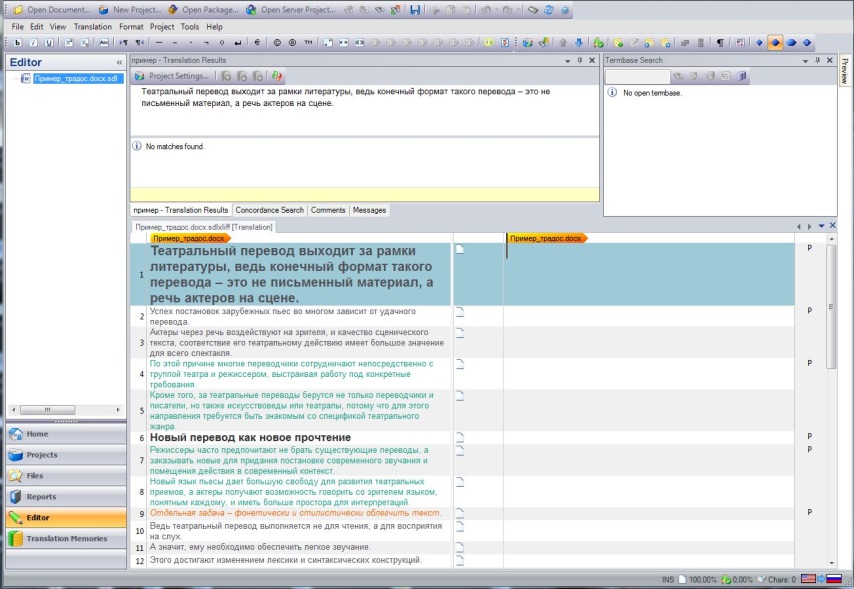This screenshot has height=589, width=854.
Task: Click the blue down arrow toolbar icon
Action: [x=577, y=43]
